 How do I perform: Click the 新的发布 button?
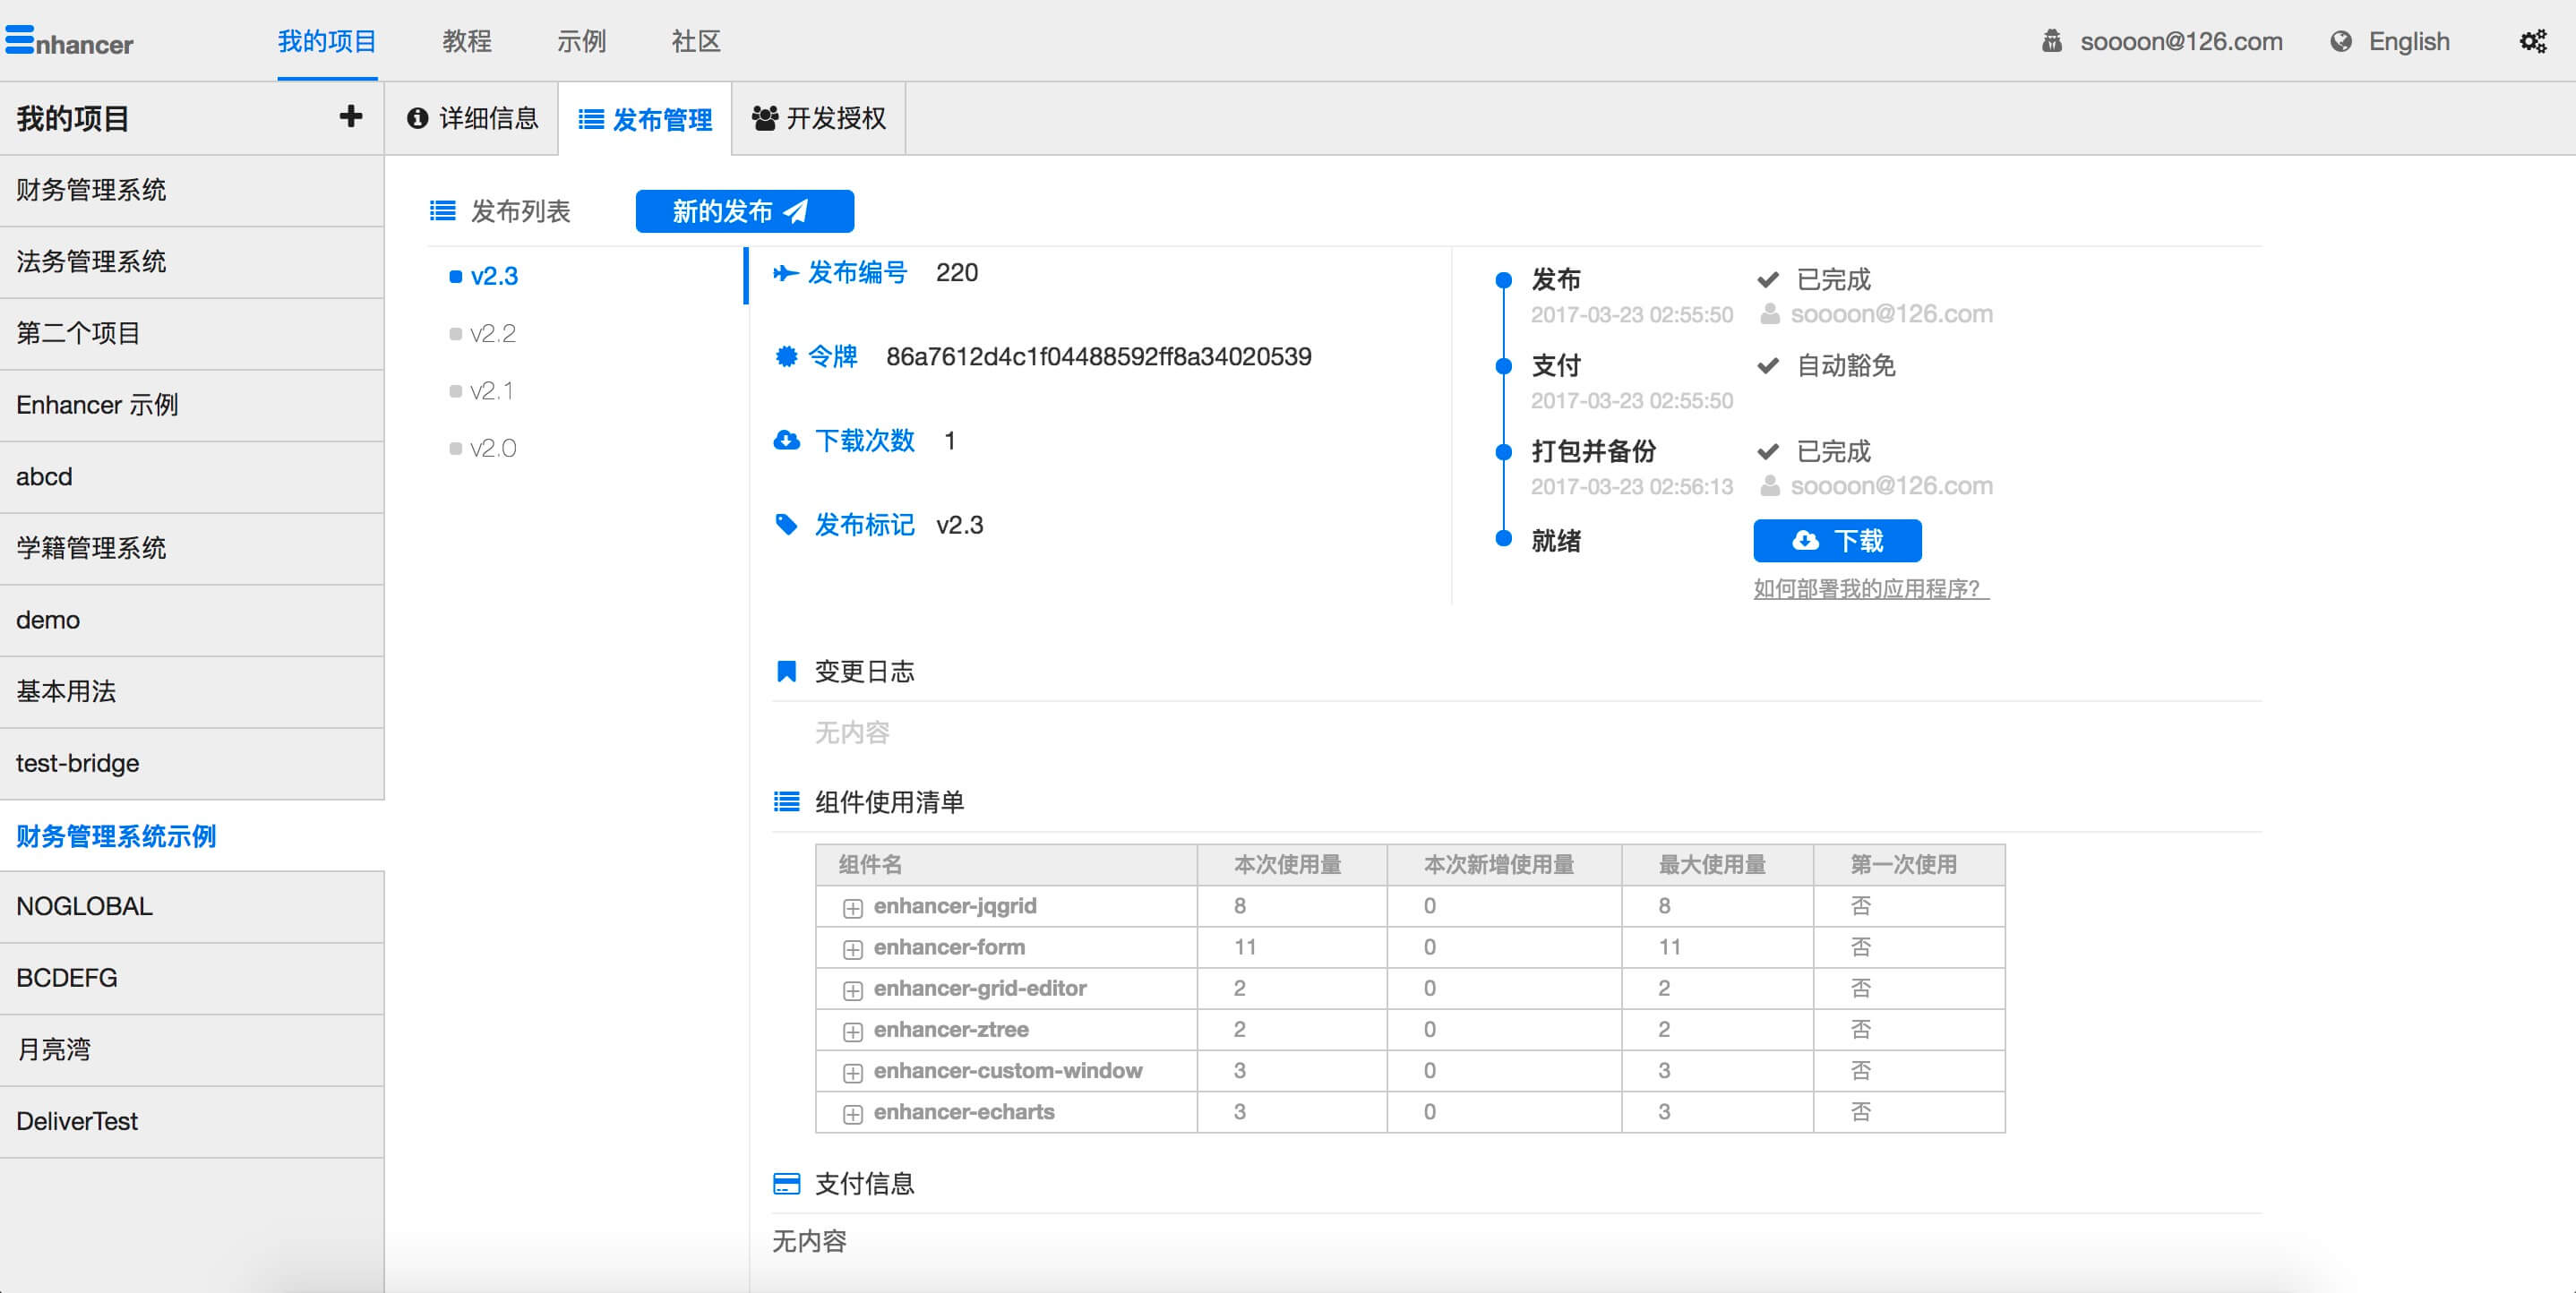(744, 211)
